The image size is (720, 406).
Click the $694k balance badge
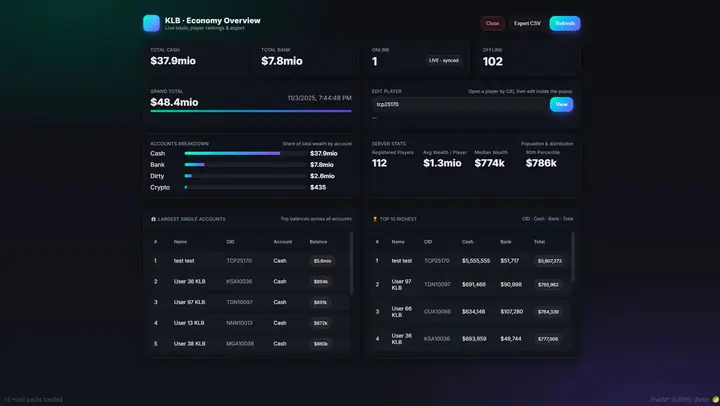click(321, 282)
